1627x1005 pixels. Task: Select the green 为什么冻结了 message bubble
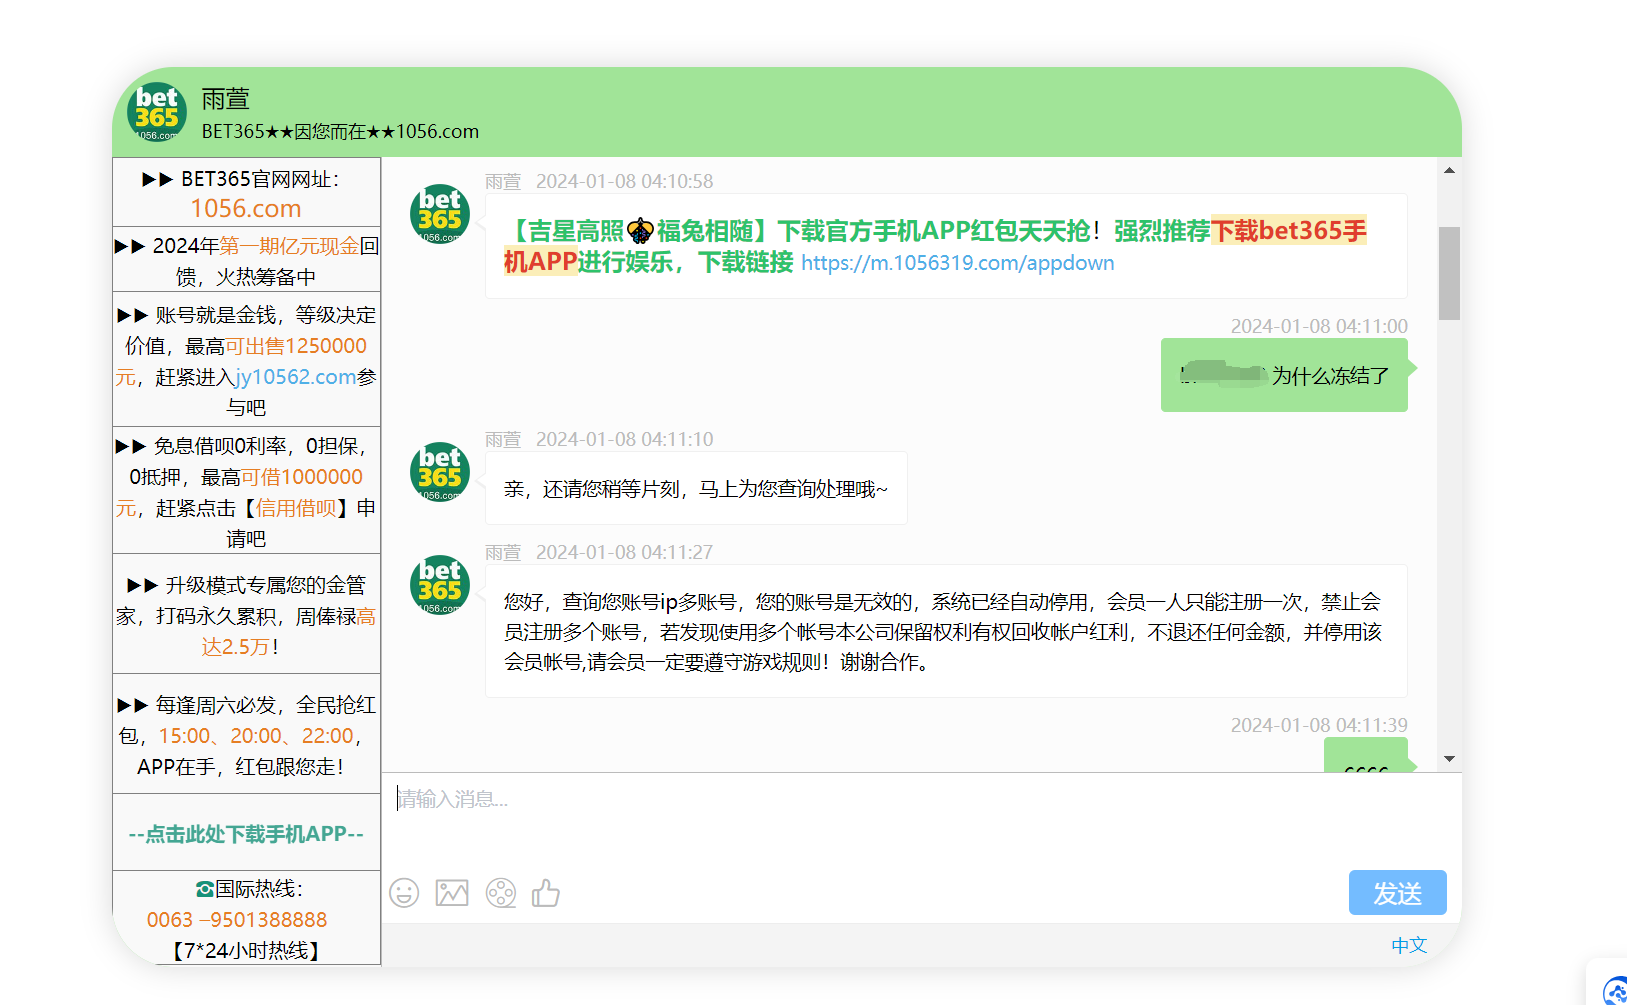1284,375
